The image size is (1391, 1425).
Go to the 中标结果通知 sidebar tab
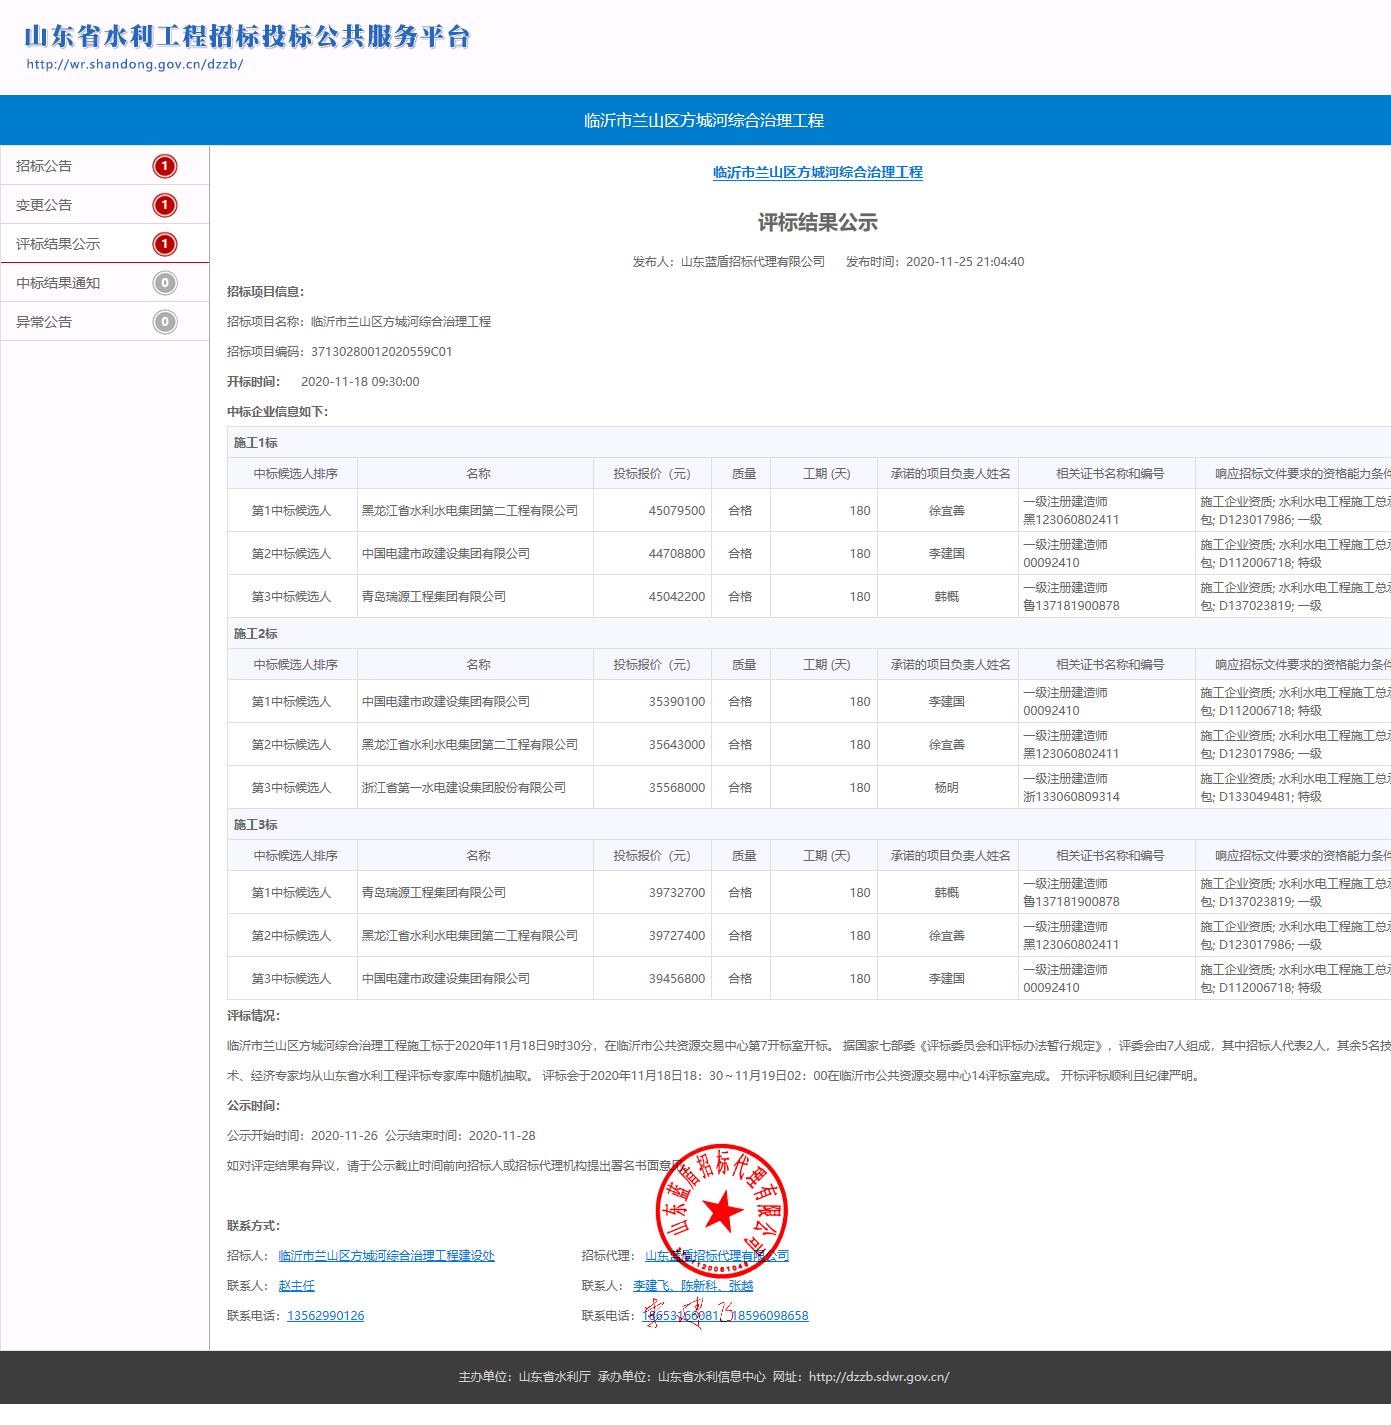[x=104, y=283]
